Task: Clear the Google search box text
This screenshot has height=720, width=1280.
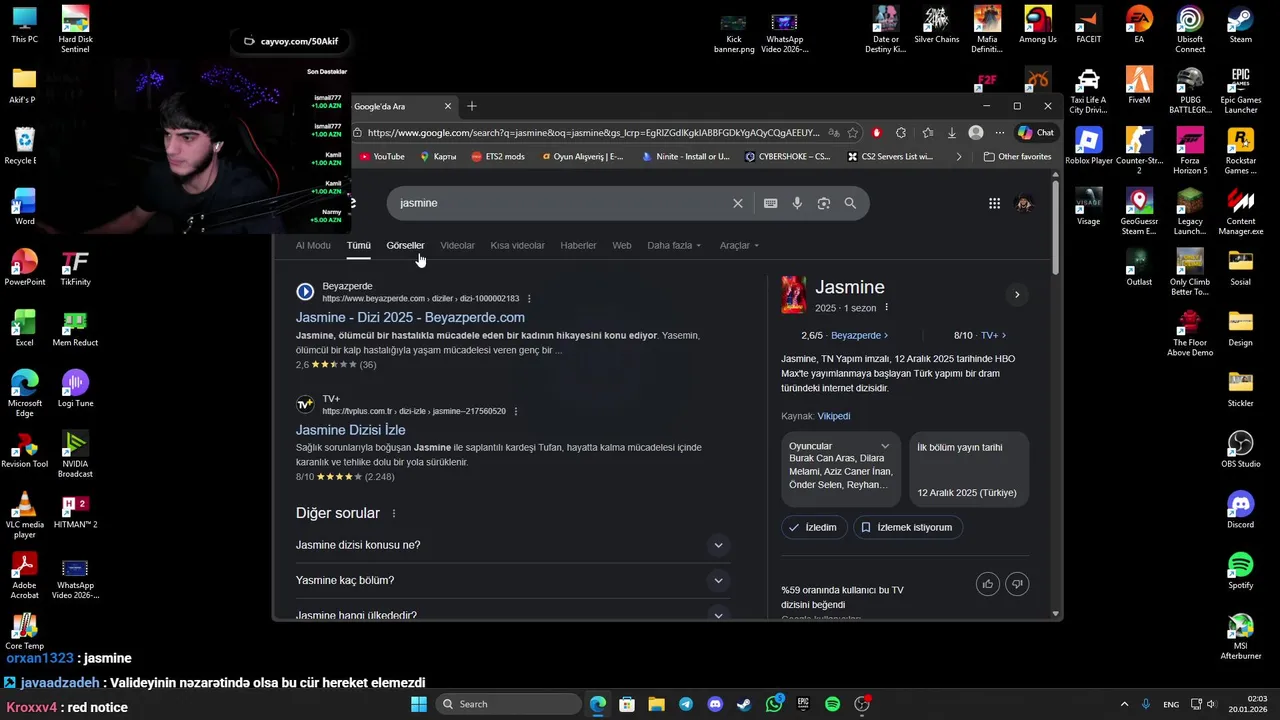Action: pyautogui.click(x=738, y=203)
